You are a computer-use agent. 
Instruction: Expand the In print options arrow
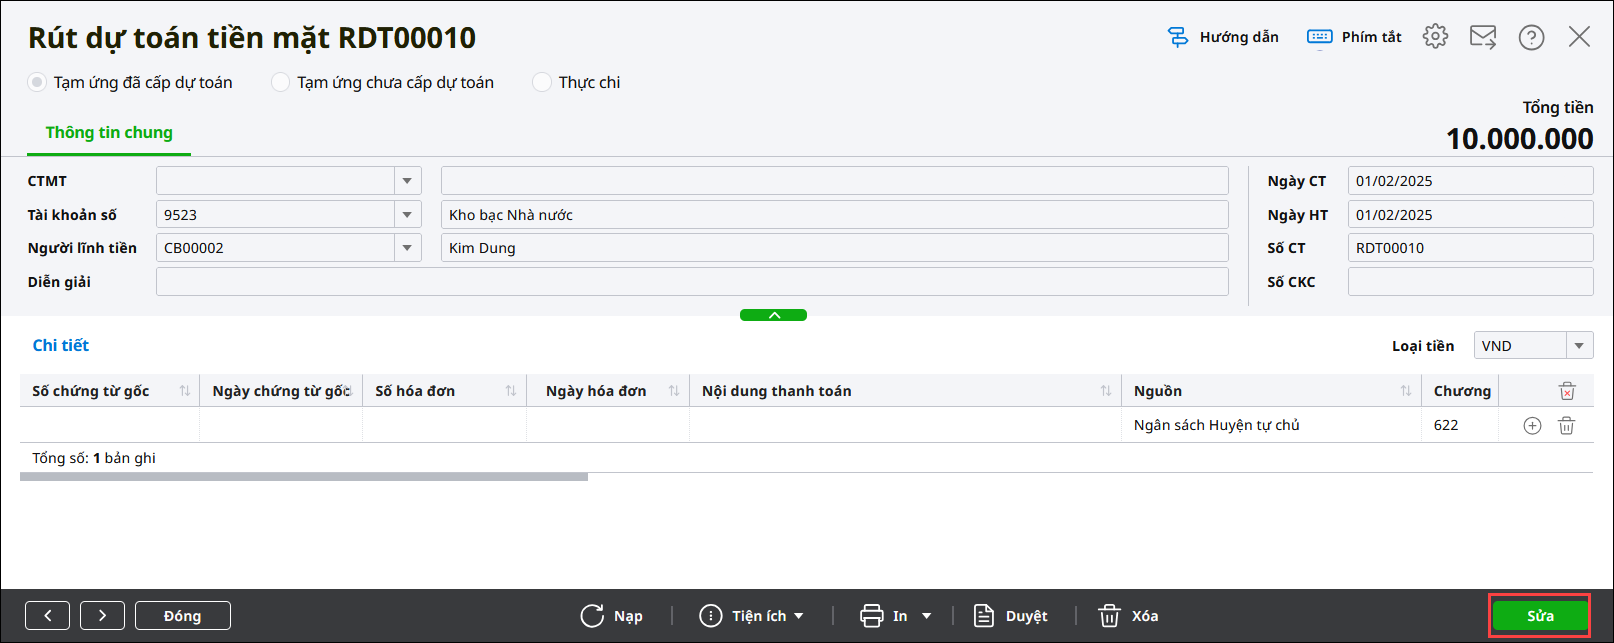926,616
